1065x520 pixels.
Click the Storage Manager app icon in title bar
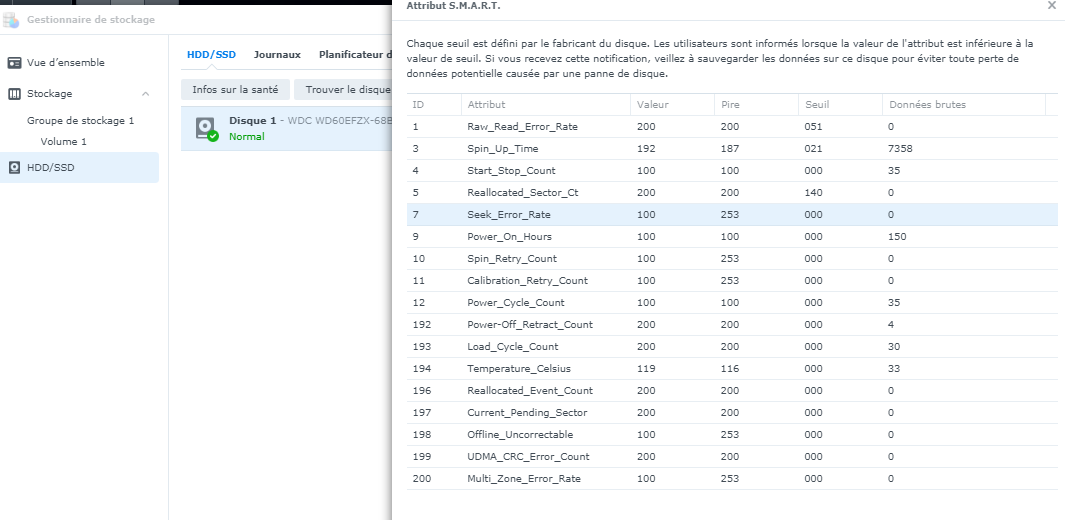[x=12, y=20]
